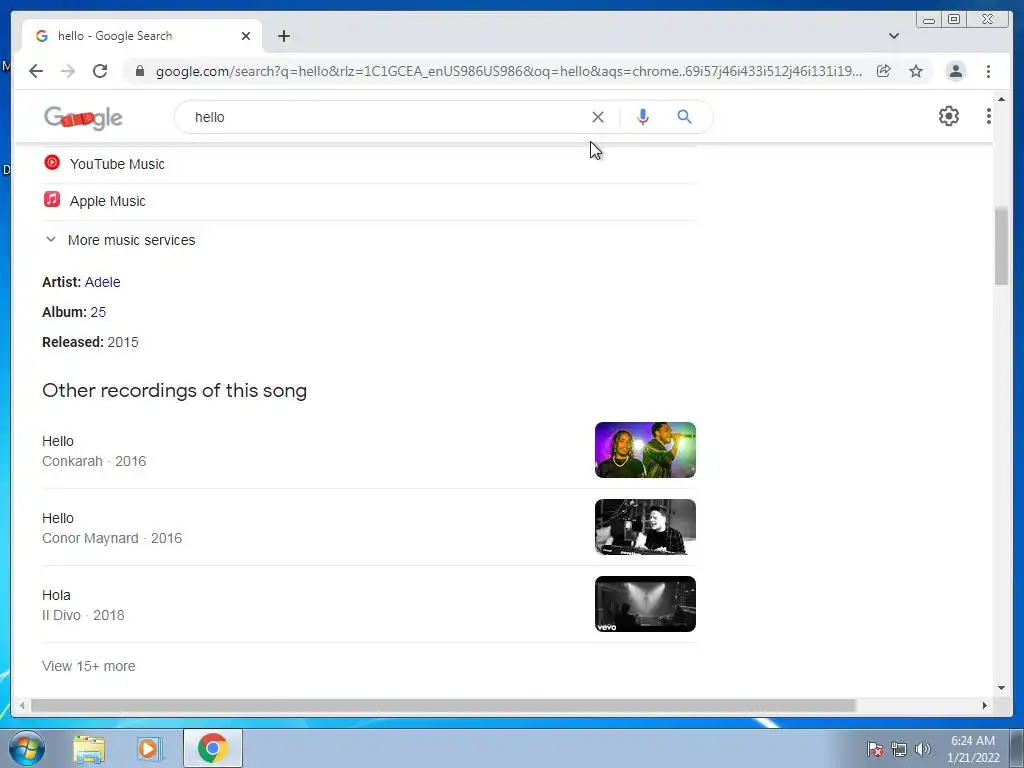View site security lock info
1024x768 pixels.
[139, 71]
